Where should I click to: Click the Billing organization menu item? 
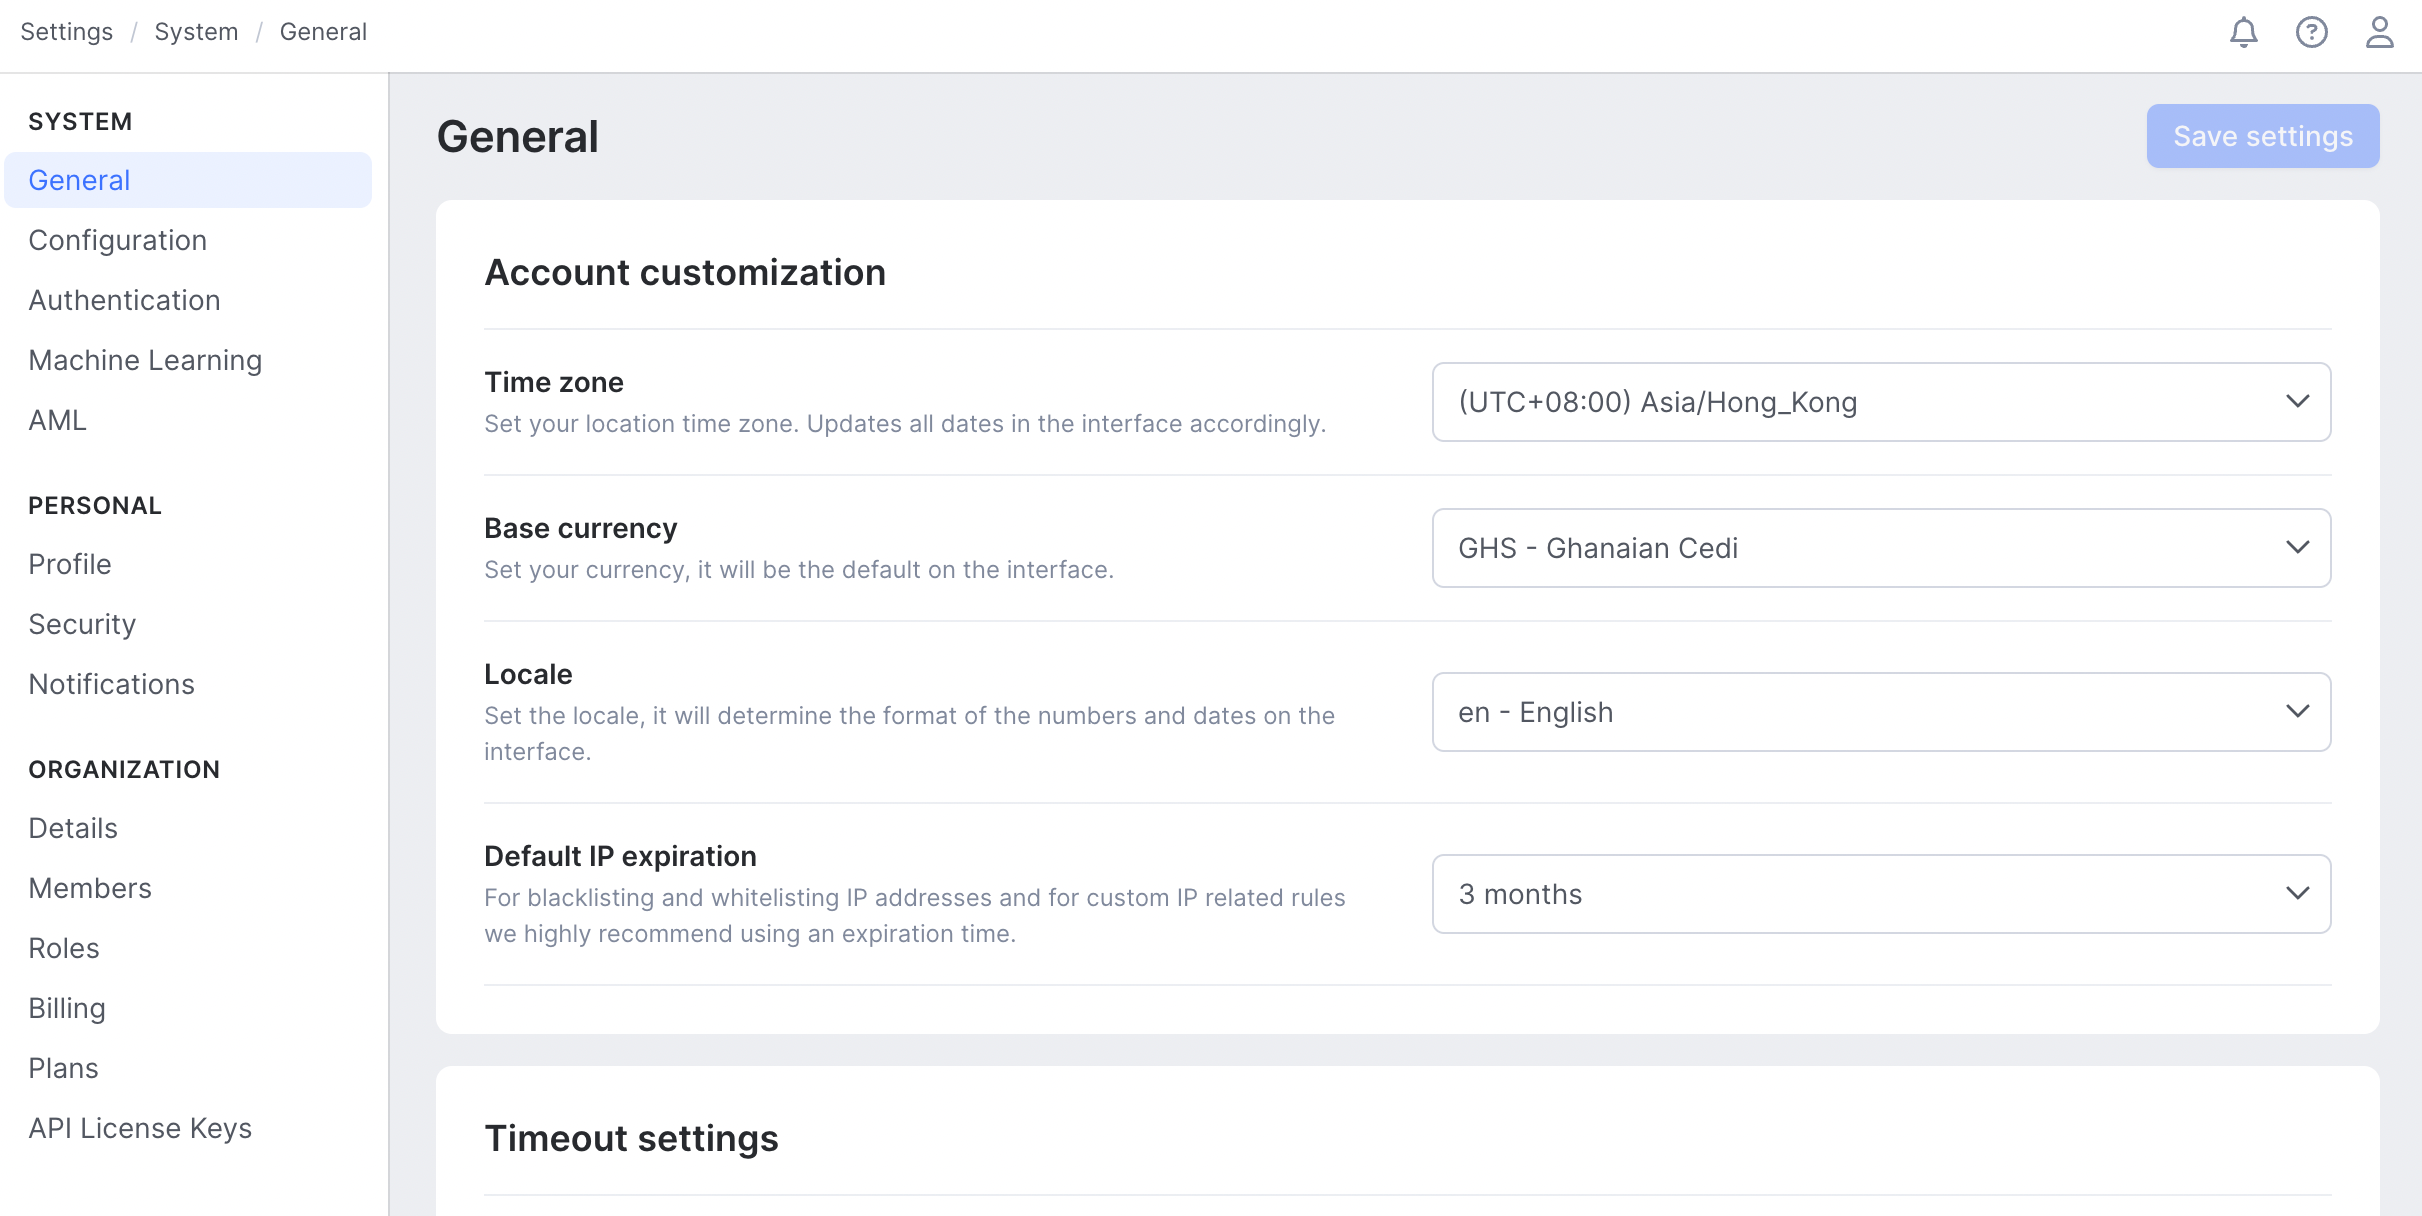65,1007
